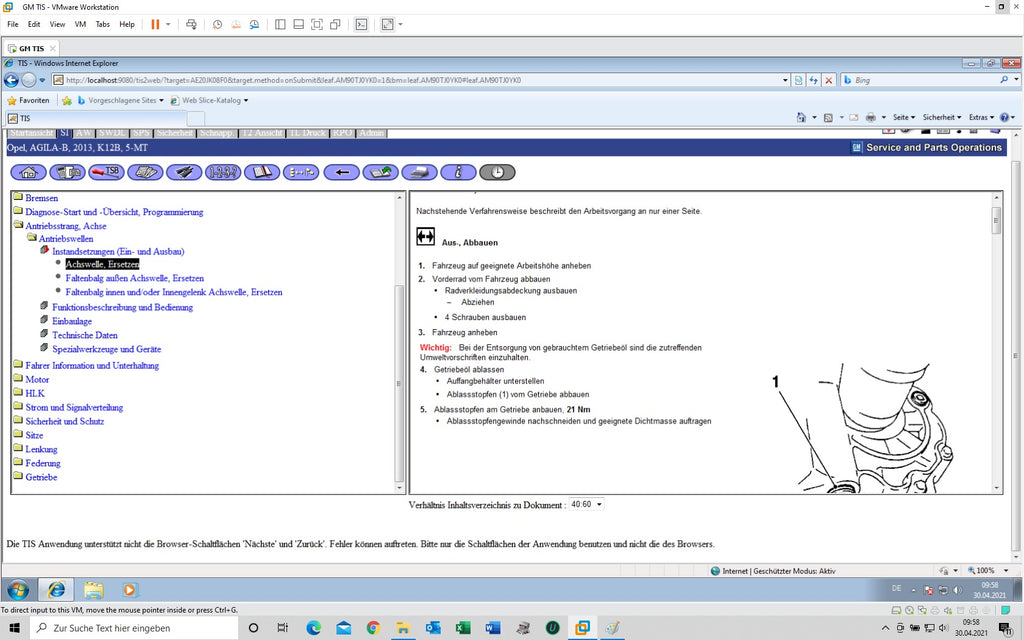Screen dimensions: 1024x640
Task: Send Ctrl+Alt+Del to the VM
Action: pos(191,24)
